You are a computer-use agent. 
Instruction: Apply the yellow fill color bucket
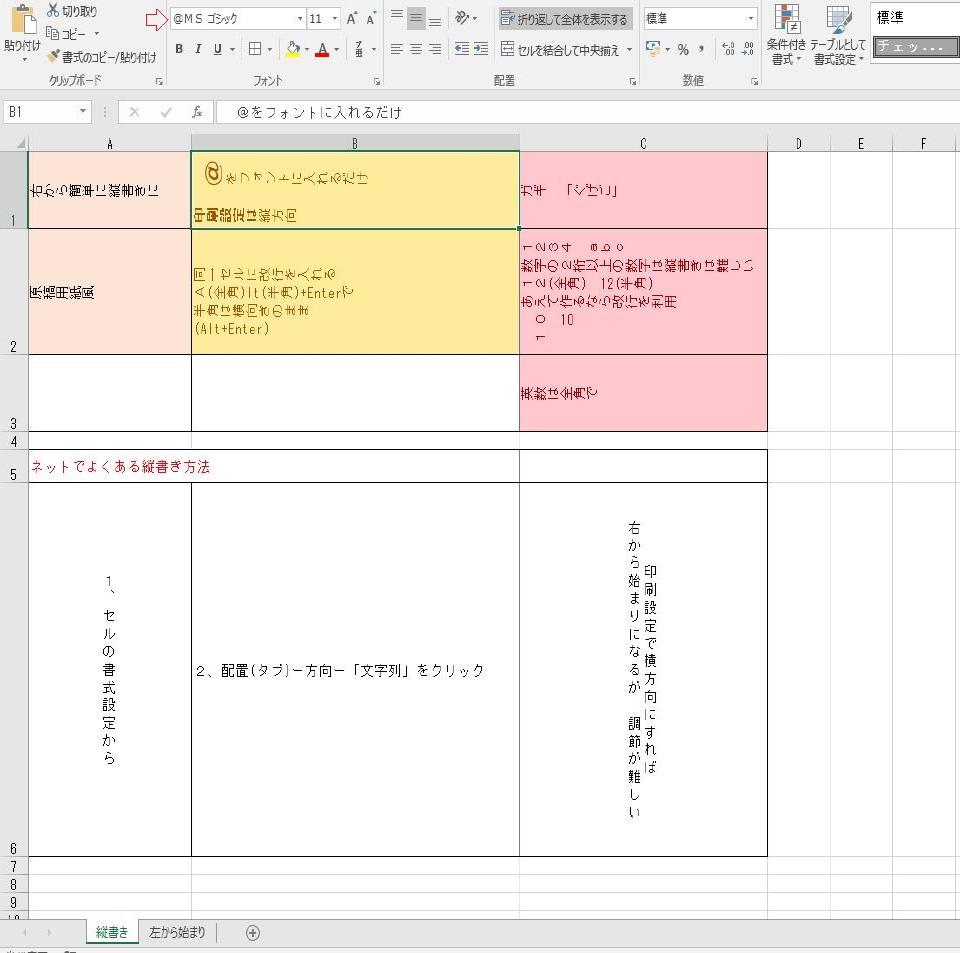tap(293, 49)
